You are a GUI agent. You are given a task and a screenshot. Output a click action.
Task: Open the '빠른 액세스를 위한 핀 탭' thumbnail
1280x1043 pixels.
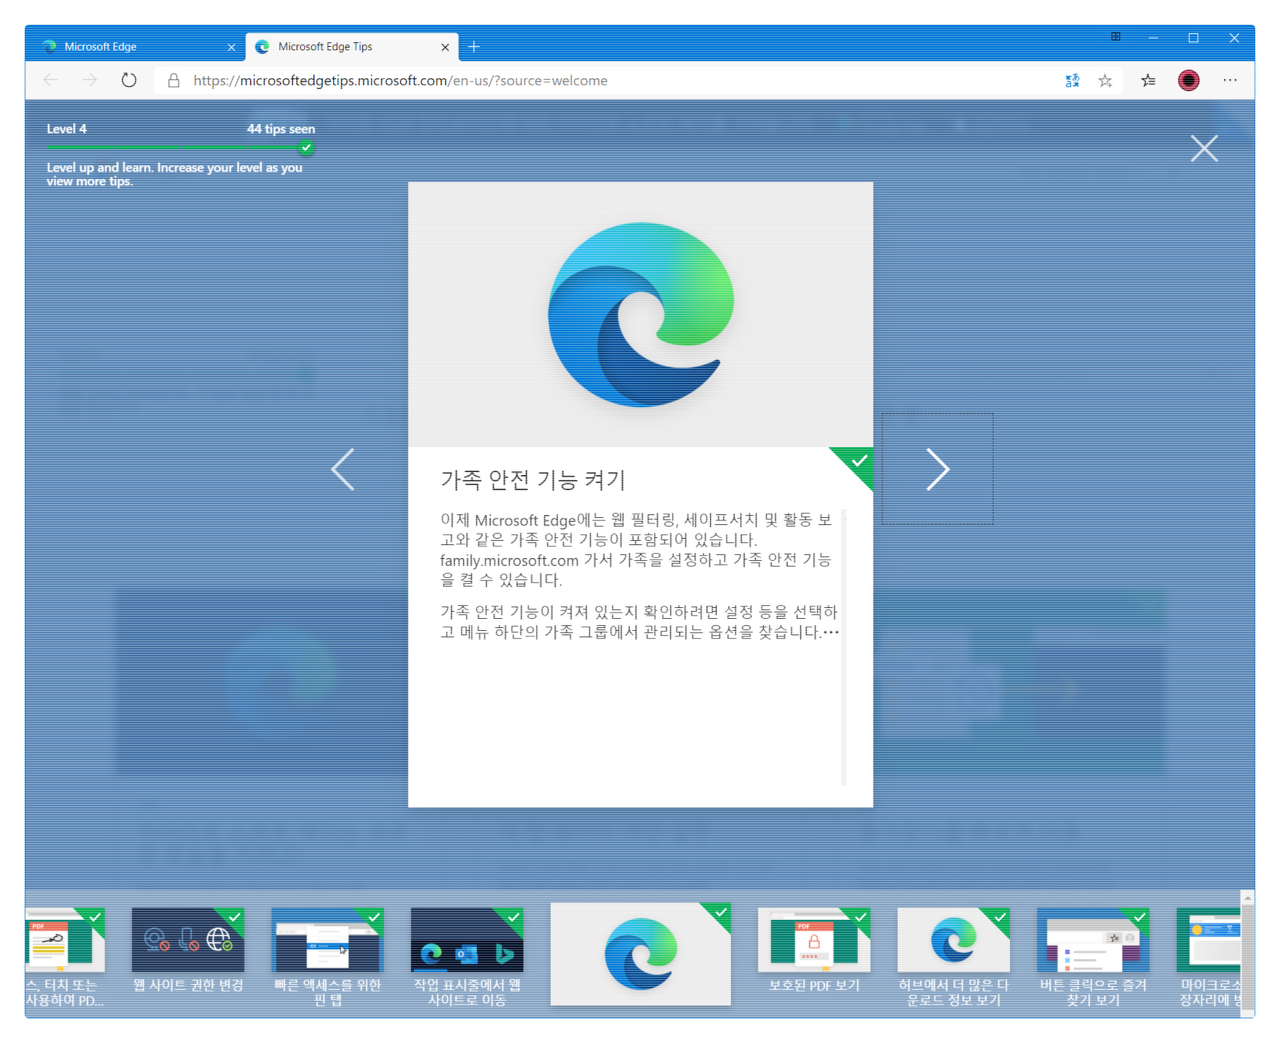tap(327, 940)
